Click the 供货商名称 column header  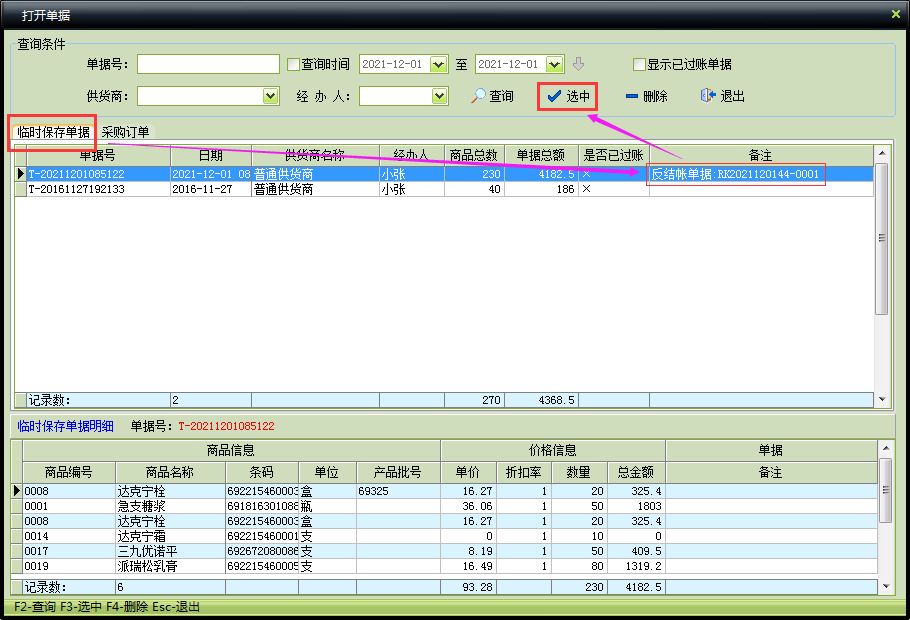click(315, 155)
